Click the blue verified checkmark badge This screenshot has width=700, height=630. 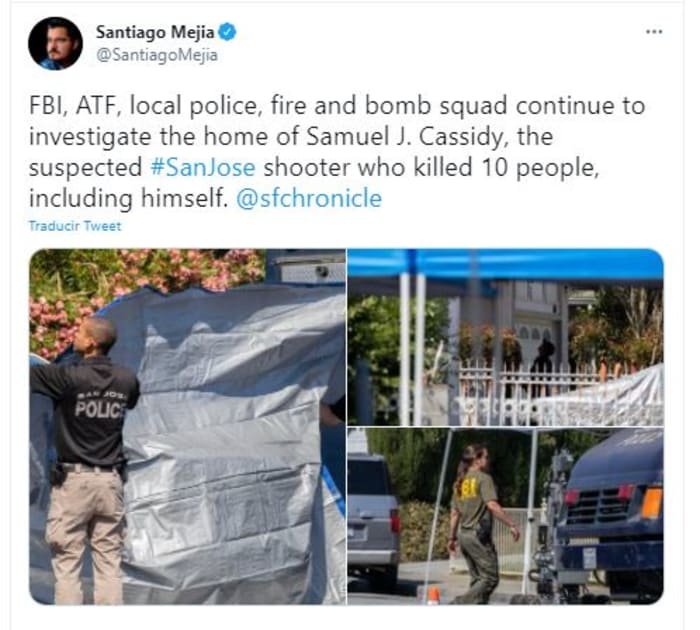point(227,32)
